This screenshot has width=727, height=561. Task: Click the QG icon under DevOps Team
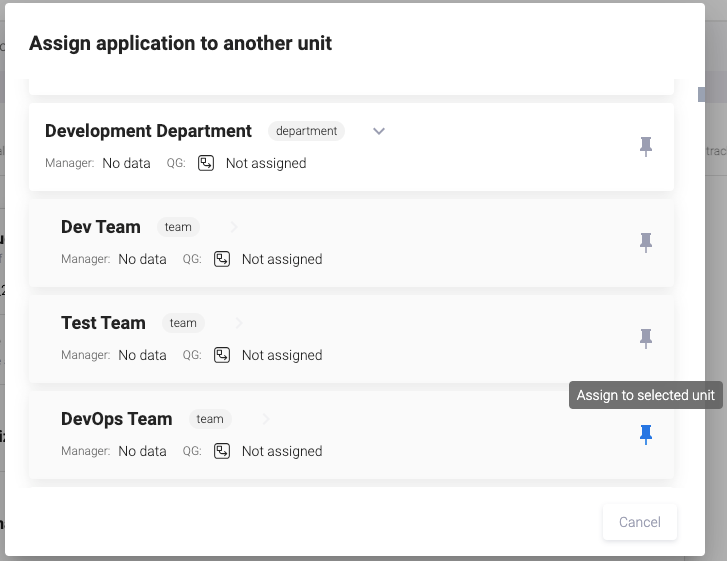click(222, 451)
